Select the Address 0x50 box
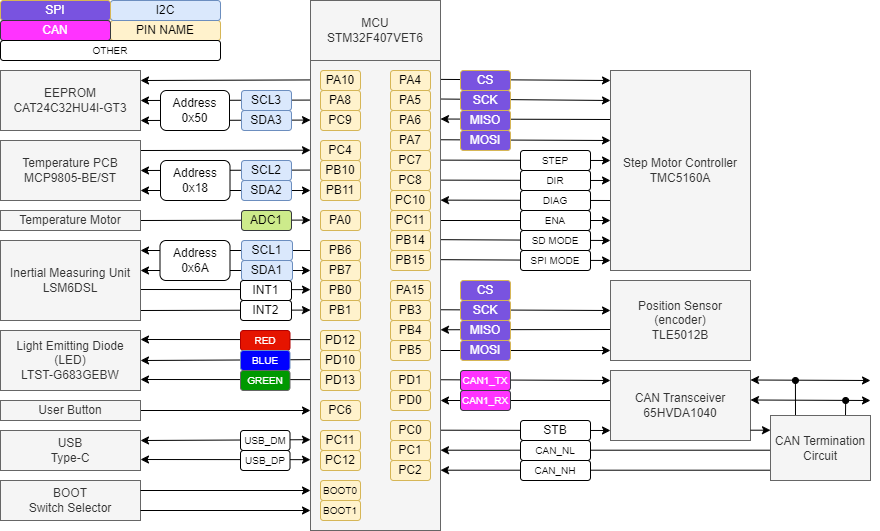880x531 pixels. click(x=195, y=111)
